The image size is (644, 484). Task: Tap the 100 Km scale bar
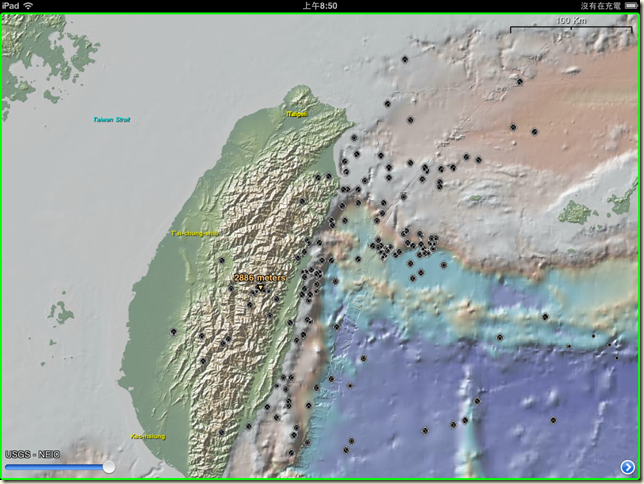tap(571, 25)
